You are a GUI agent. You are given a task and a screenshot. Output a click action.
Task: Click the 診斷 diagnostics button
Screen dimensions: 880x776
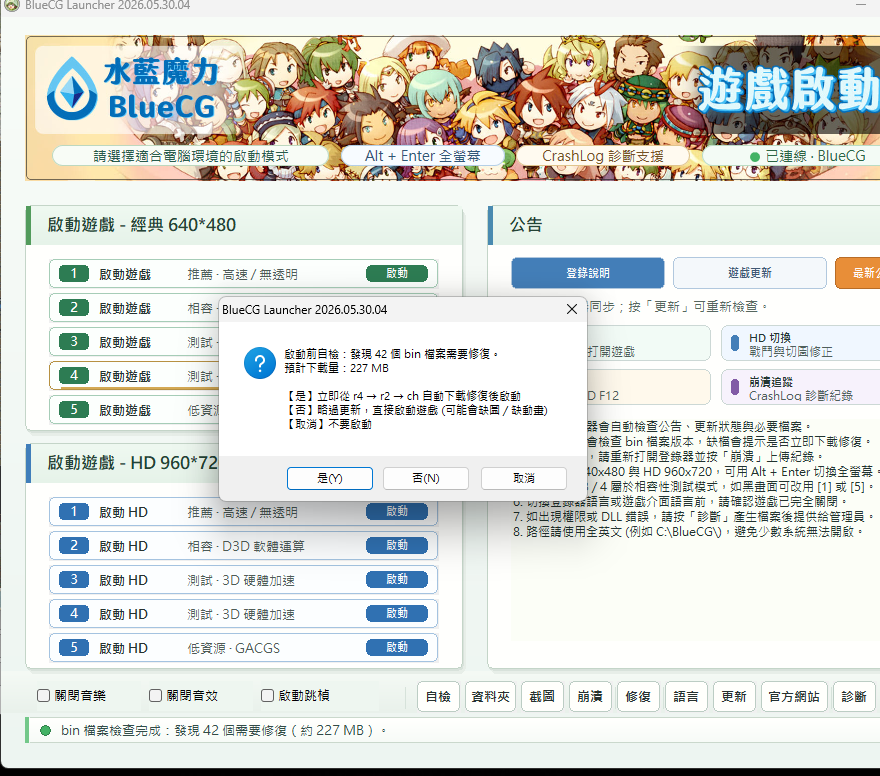pos(854,696)
